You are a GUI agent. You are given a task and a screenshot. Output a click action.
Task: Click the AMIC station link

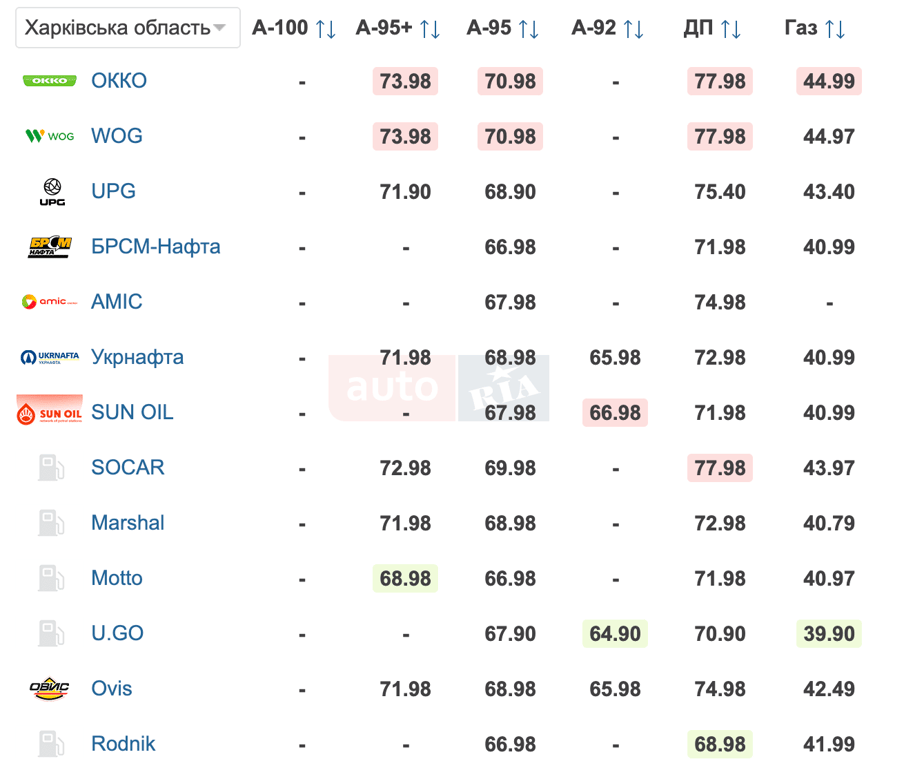point(116,302)
